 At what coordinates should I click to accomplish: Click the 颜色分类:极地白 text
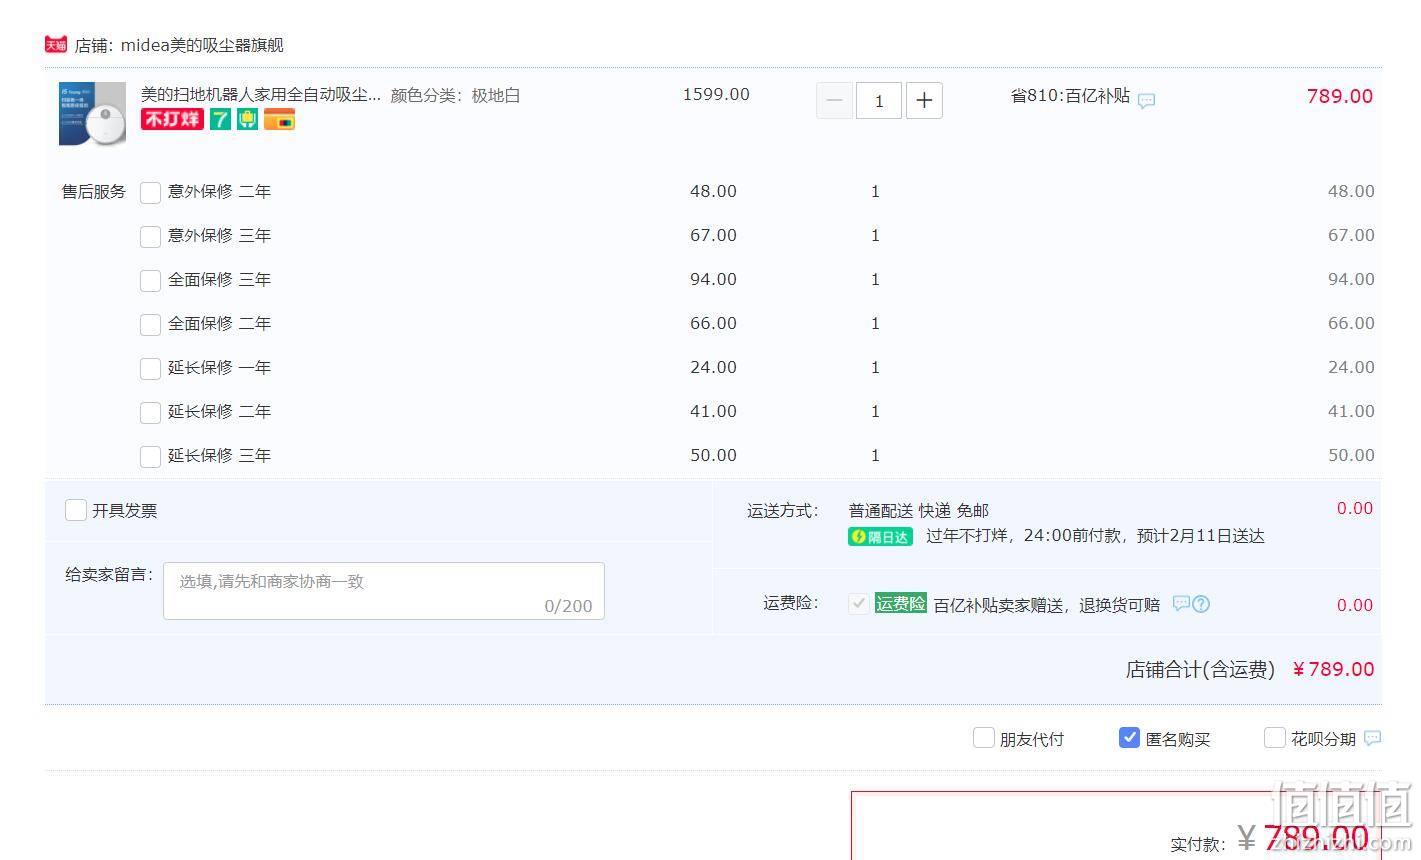(455, 96)
